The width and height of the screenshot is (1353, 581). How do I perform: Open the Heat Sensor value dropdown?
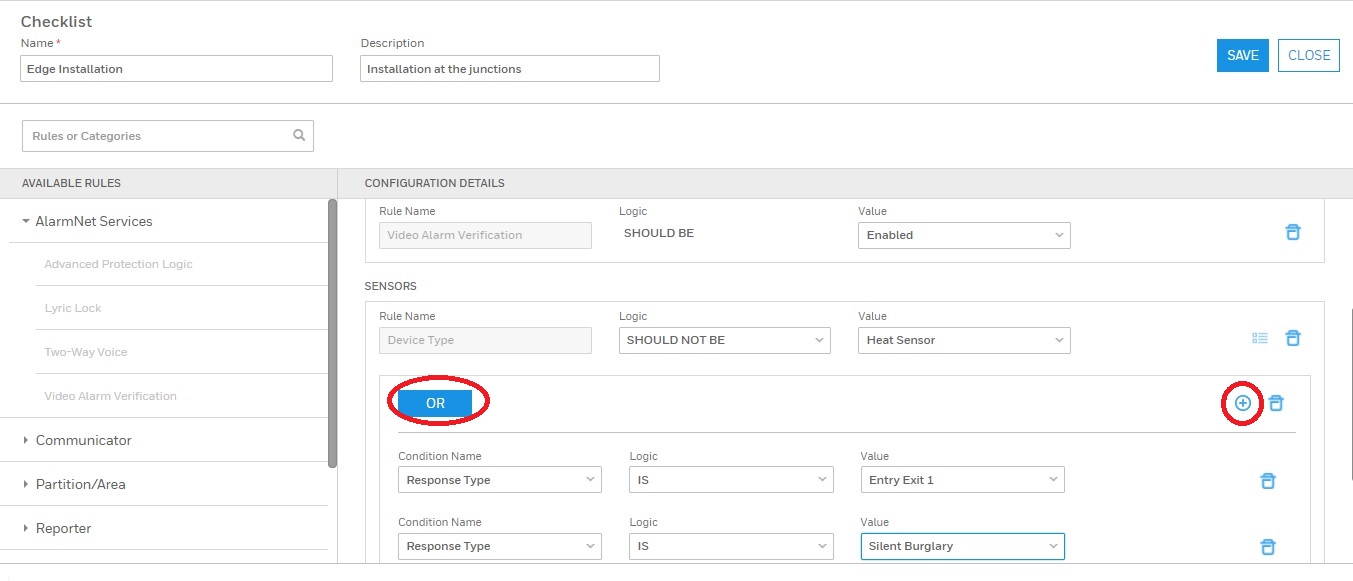click(964, 340)
